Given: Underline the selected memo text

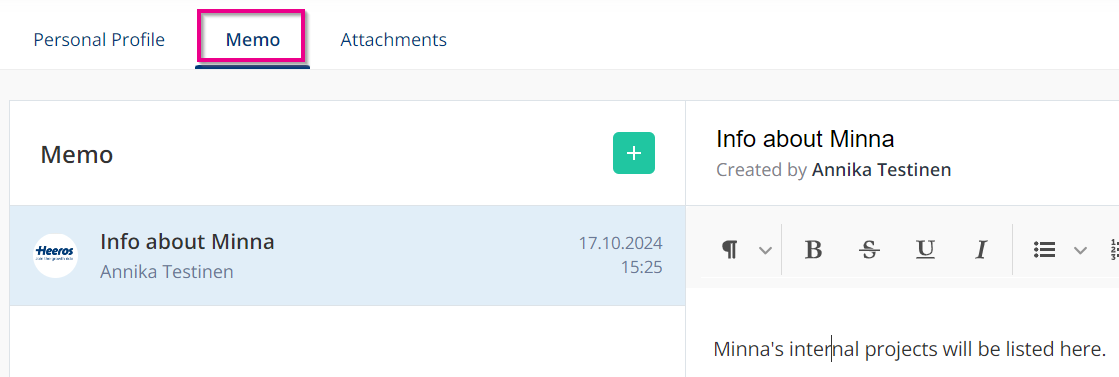Looking at the screenshot, I should click(x=925, y=249).
